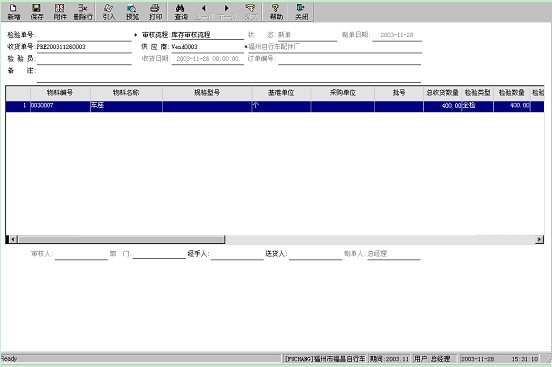Click the horizontal scrollbar right arrow
This screenshot has height=367, width=552.
pyautogui.click(x=539, y=240)
